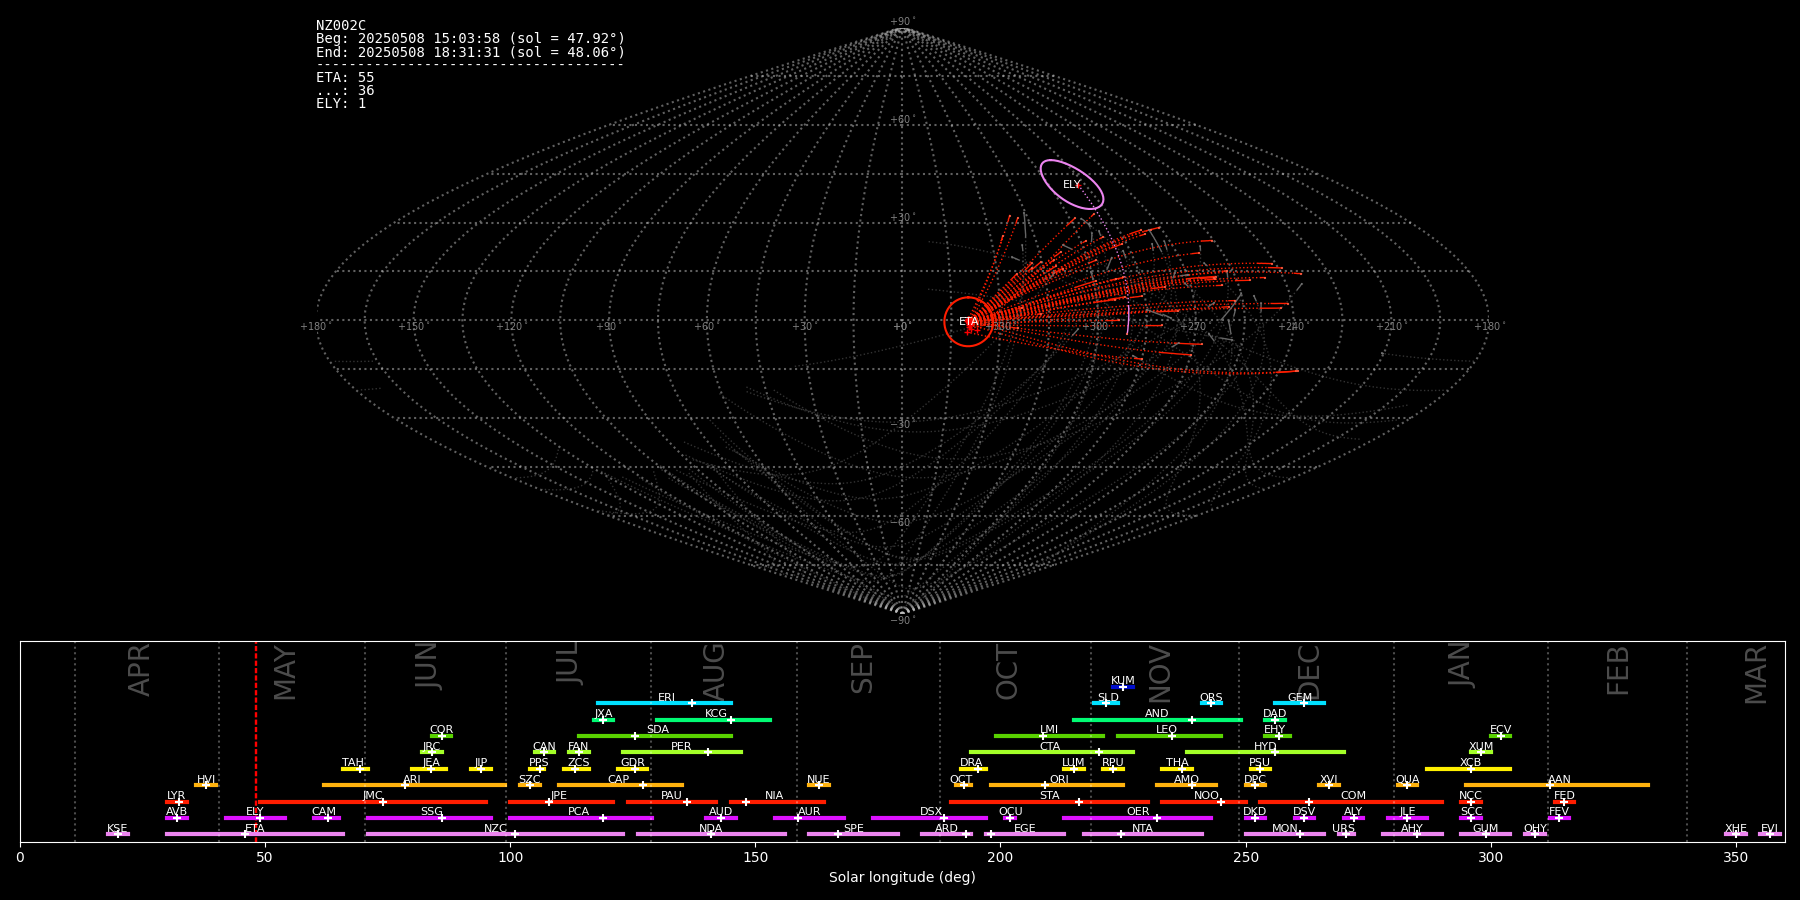Screen dimensions: 1800x900
Task: Click the AAN shower label
Action: tap(1560, 780)
